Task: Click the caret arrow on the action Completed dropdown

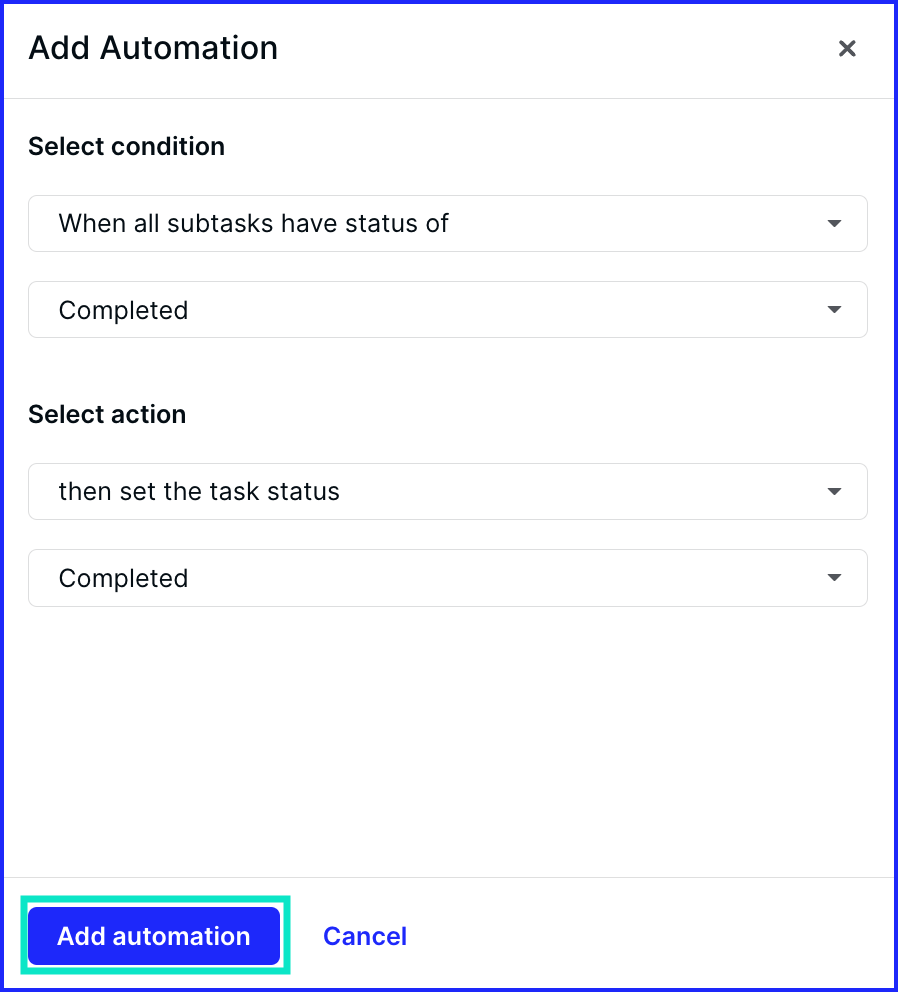Action: pyautogui.click(x=834, y=578)
